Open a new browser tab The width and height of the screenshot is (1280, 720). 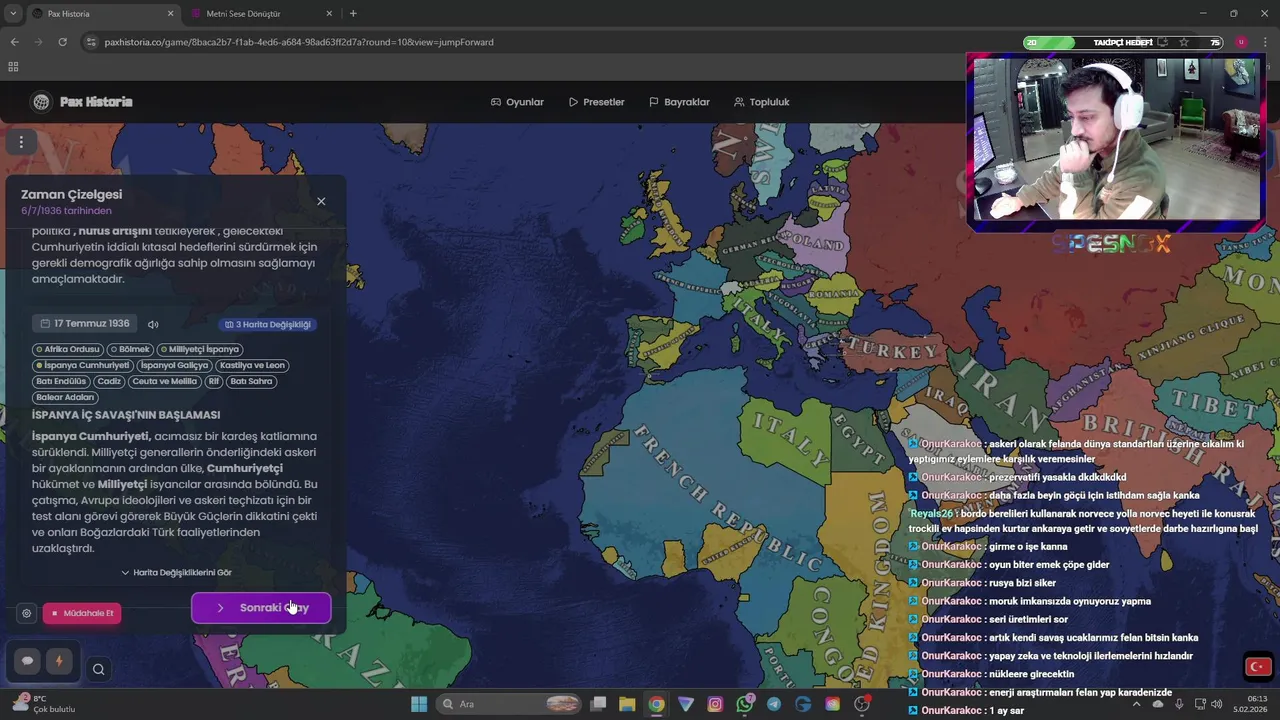pyautogui.click(x=353, y=13)
